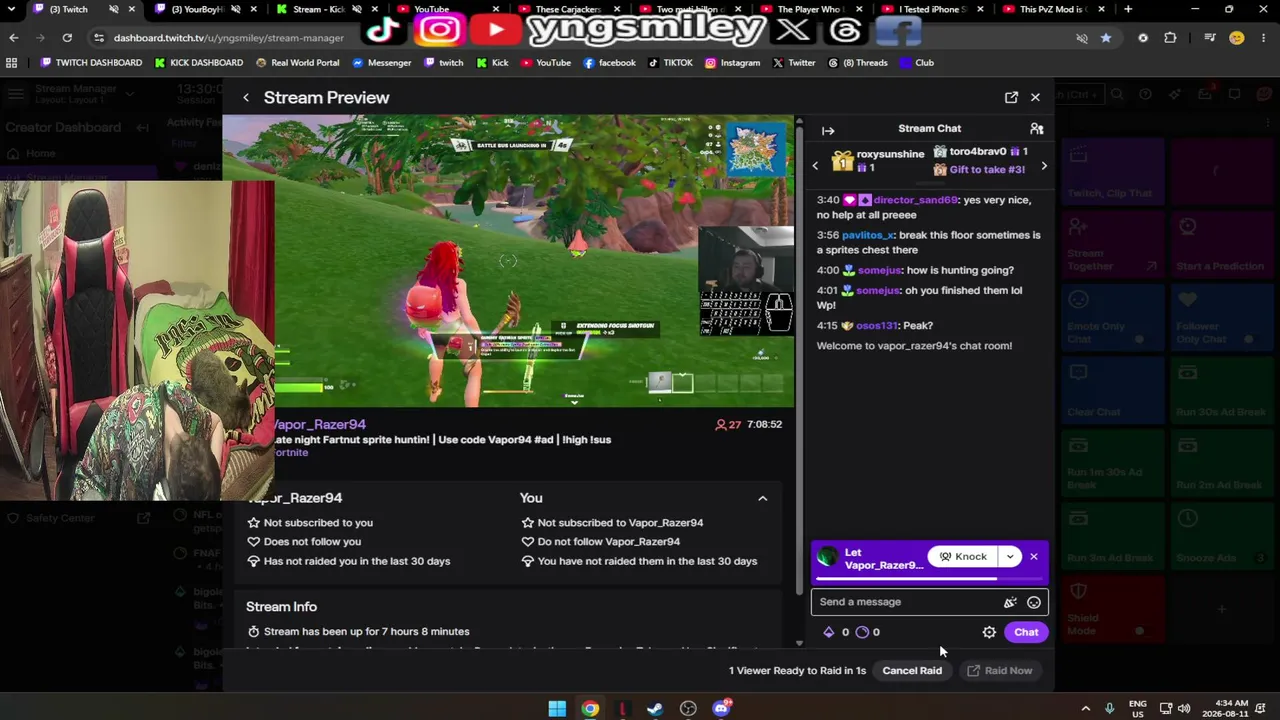Open taskbar volume control
The width and height of the screenshot is (1280, 720).
click(1184, 709)
